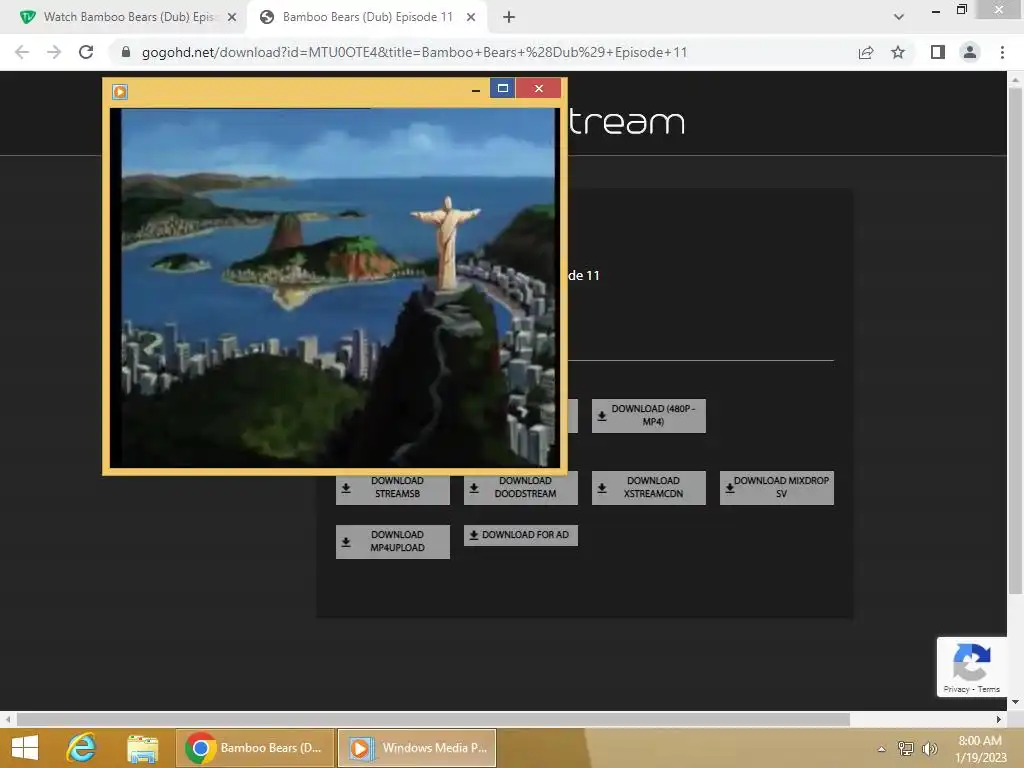Open the Chrome three-dot menu

(x=1002, y=52)
